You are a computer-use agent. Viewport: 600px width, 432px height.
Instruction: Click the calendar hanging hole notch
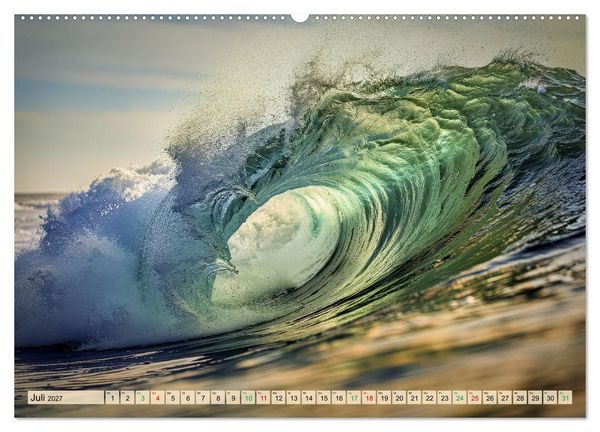[x=300, y=17]
